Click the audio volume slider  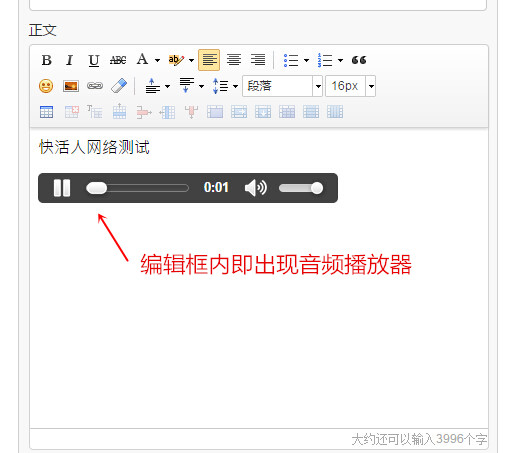(301, 188)
